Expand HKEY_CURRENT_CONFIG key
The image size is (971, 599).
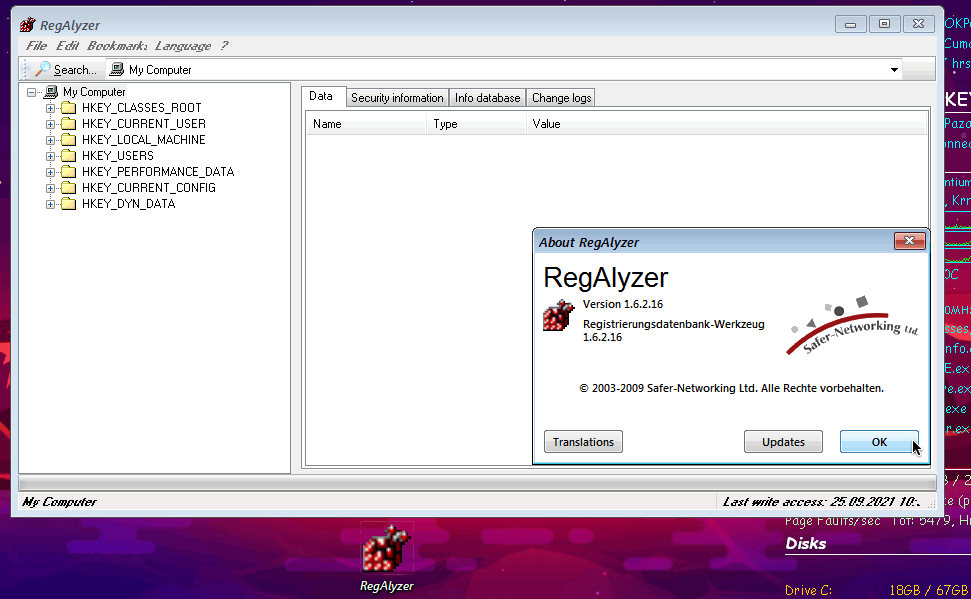click(51, 188)
